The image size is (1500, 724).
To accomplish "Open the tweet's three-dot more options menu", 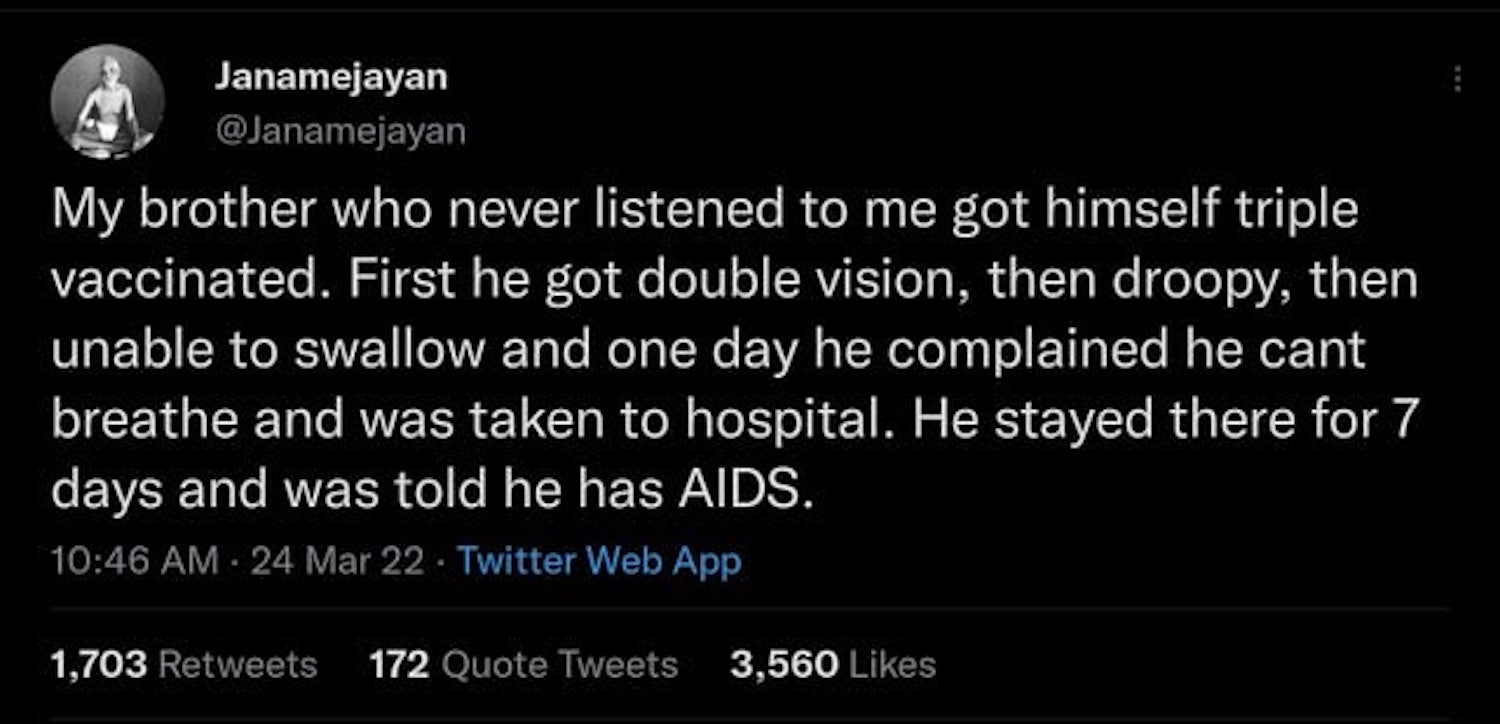I will point(1459,78).
